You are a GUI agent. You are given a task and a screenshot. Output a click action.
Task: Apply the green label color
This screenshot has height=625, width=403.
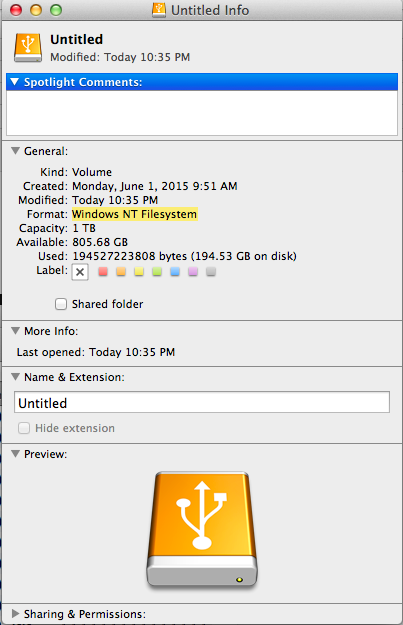tap(157, 272)
